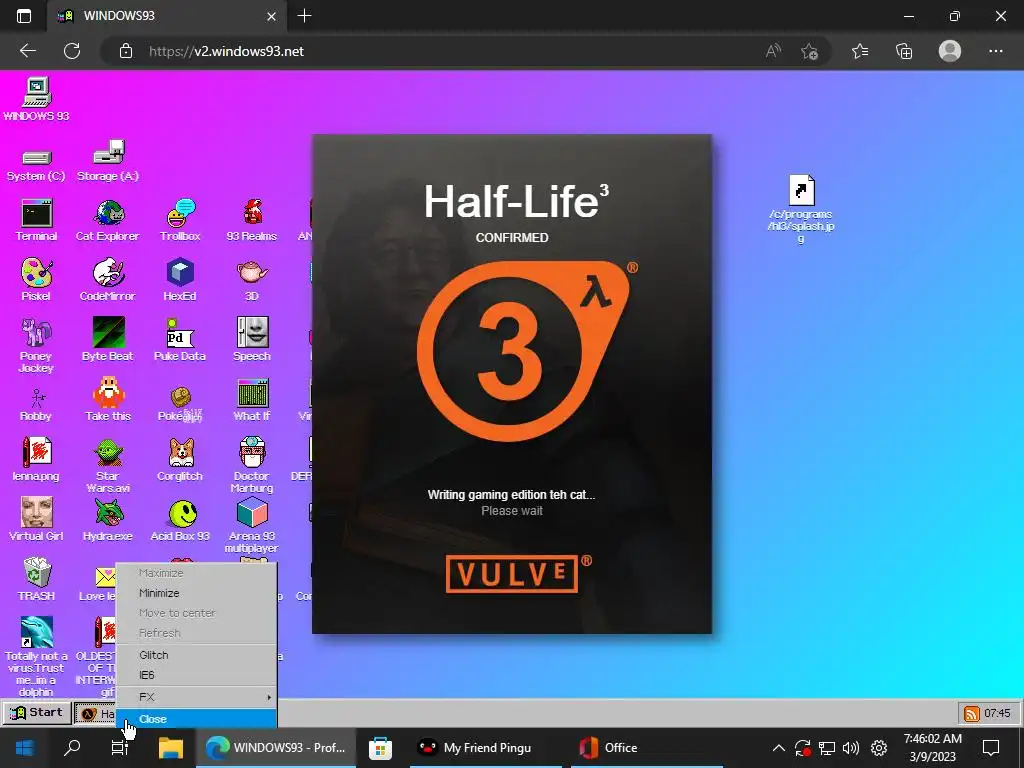Screen dimensions: 1024x768
Task: Click the RSS clock tray showing 07:45
Action: click(988, 714)
